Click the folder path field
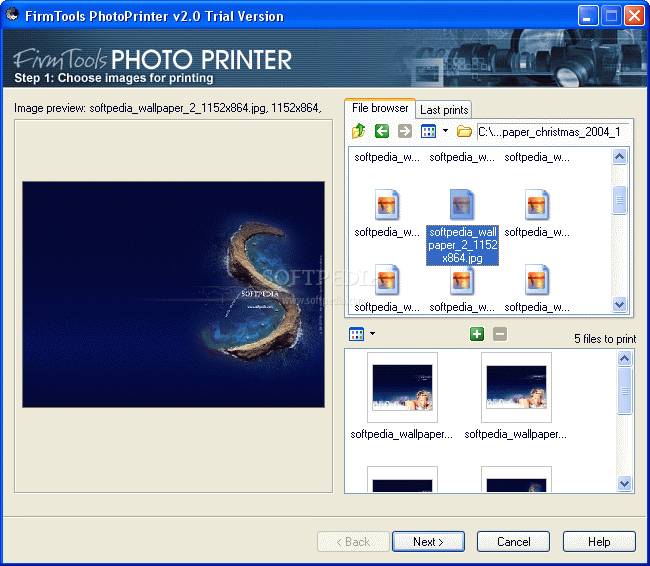The height and width of the screenshot is (566, 650). point(553,132)
